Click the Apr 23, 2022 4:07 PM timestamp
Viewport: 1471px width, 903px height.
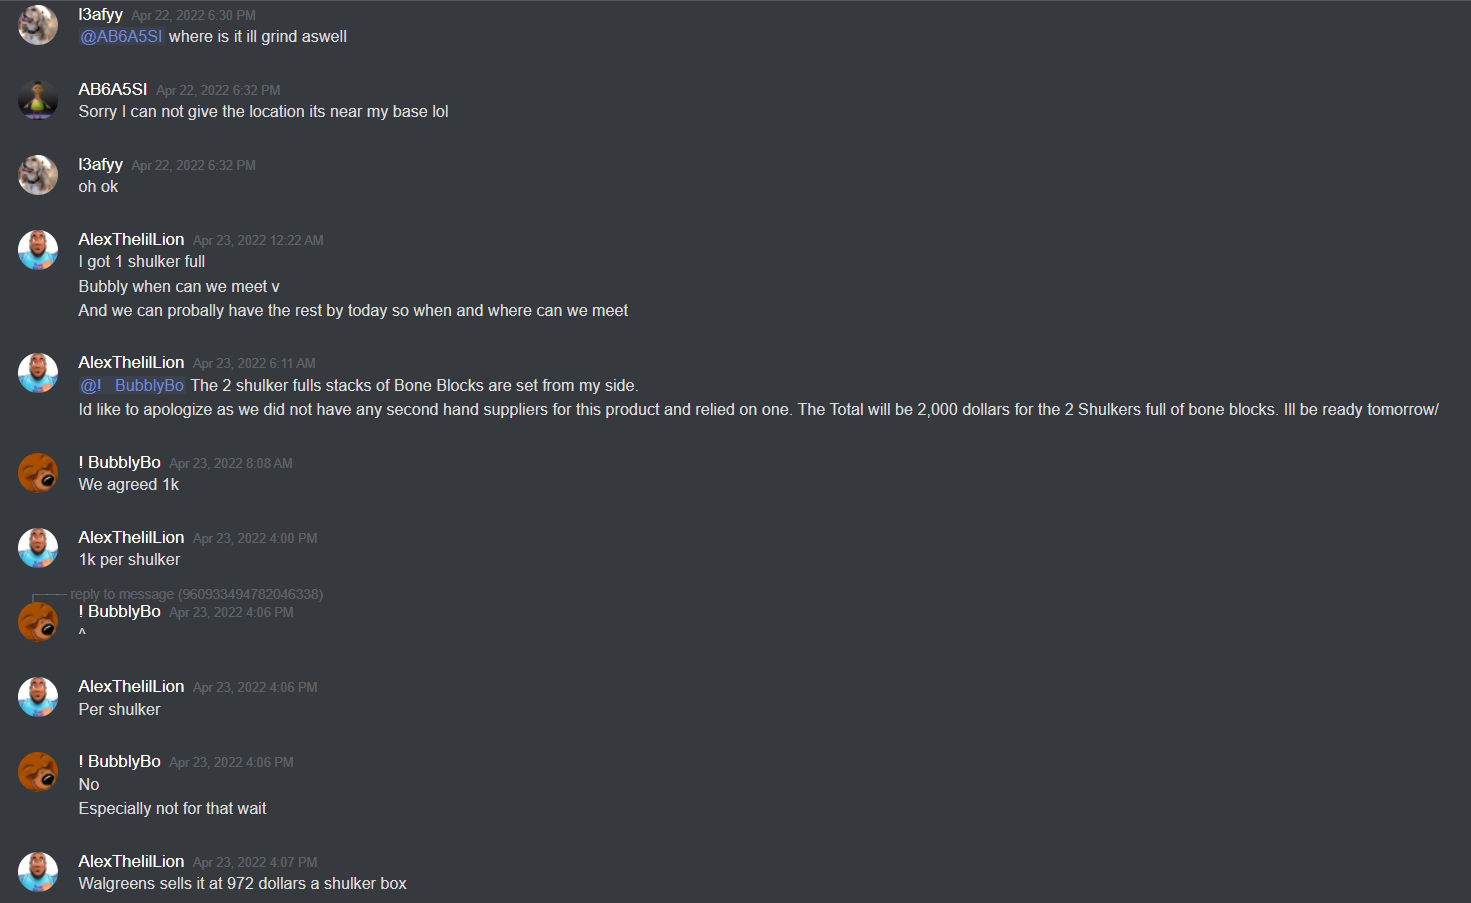click(255, 862)
